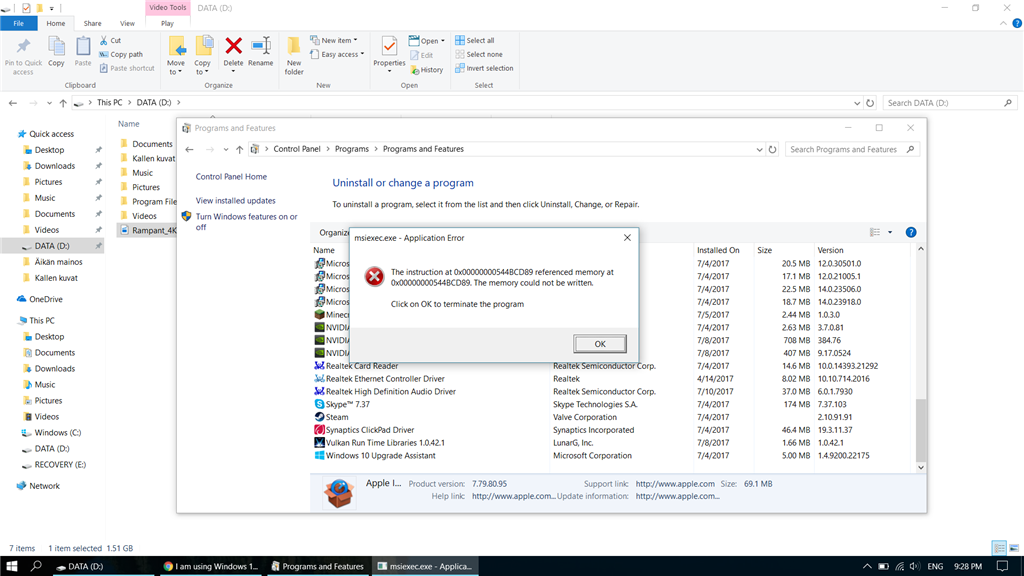Click the Paste icon in ribbon
The width and height of the screenshot is (1024, 576).
pos(83,46)
